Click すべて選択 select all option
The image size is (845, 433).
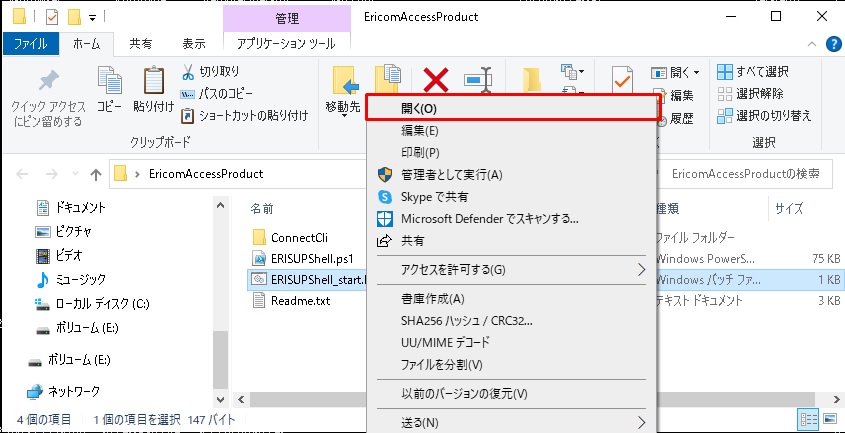click(x=754, y=72)
